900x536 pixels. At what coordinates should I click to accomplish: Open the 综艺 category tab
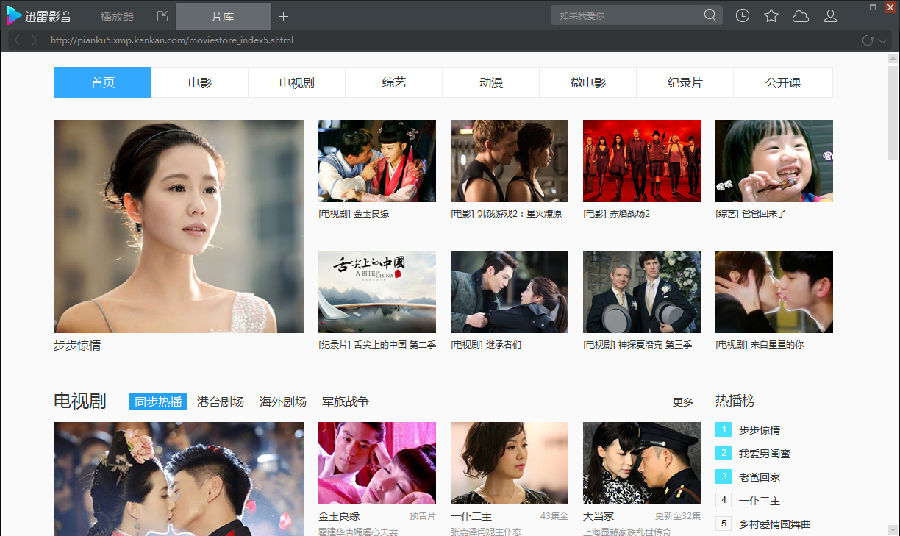(394, 83)
